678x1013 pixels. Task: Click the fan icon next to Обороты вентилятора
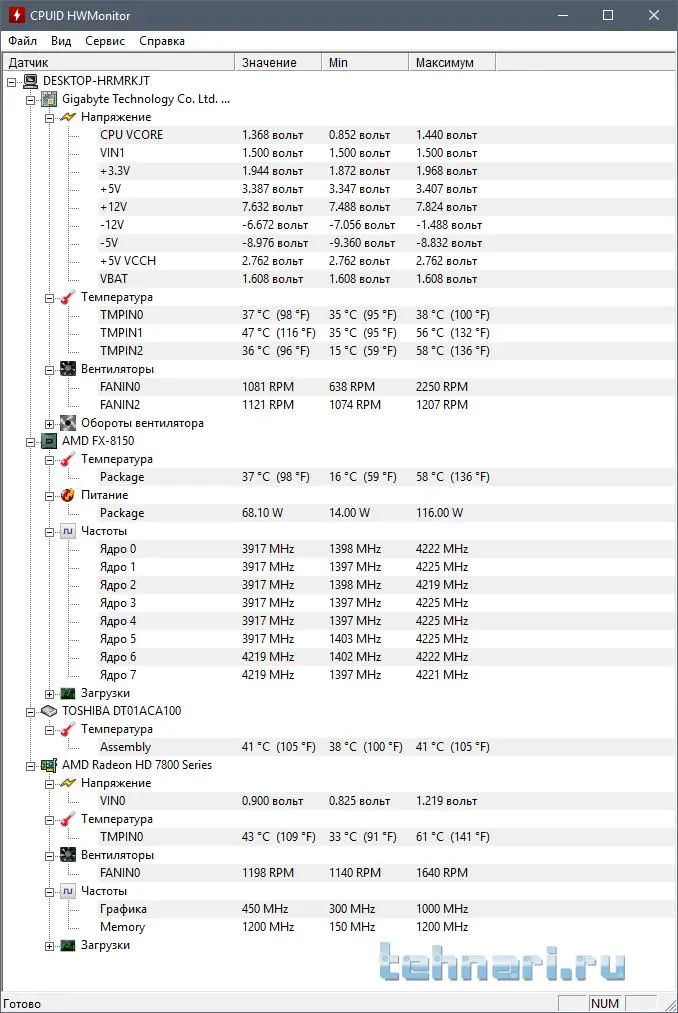(x=68, y=423)
